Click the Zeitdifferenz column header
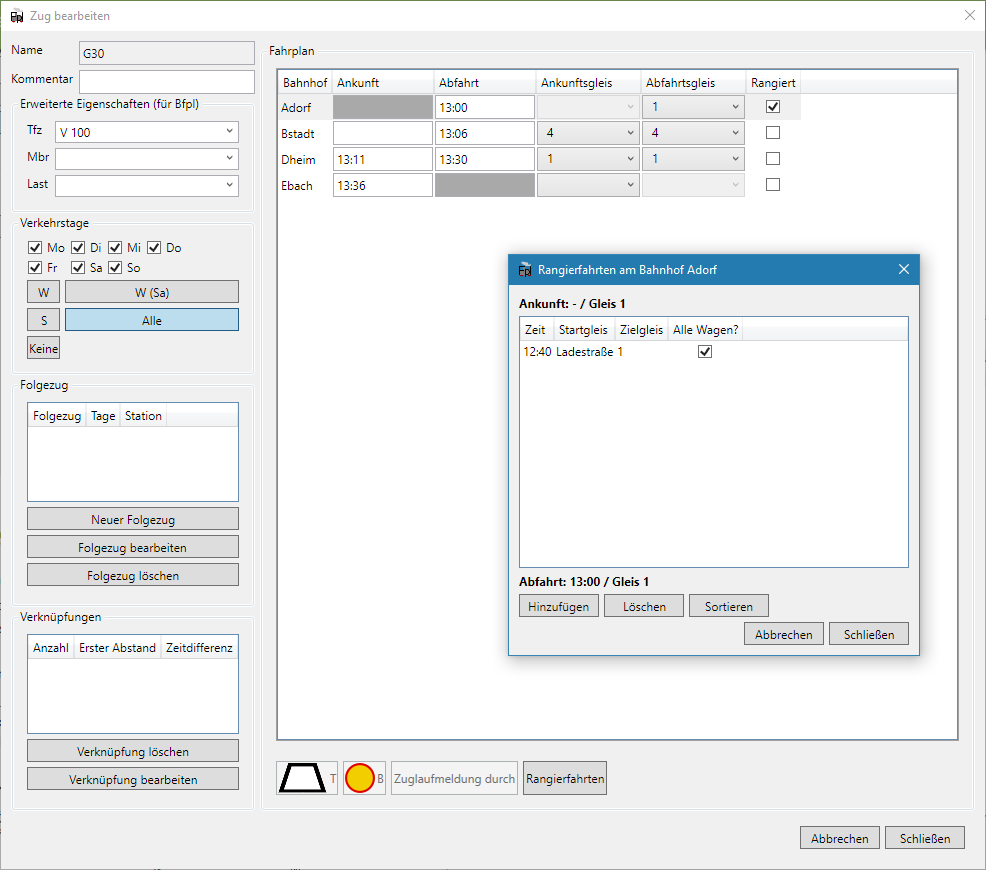 pos(199,647)
